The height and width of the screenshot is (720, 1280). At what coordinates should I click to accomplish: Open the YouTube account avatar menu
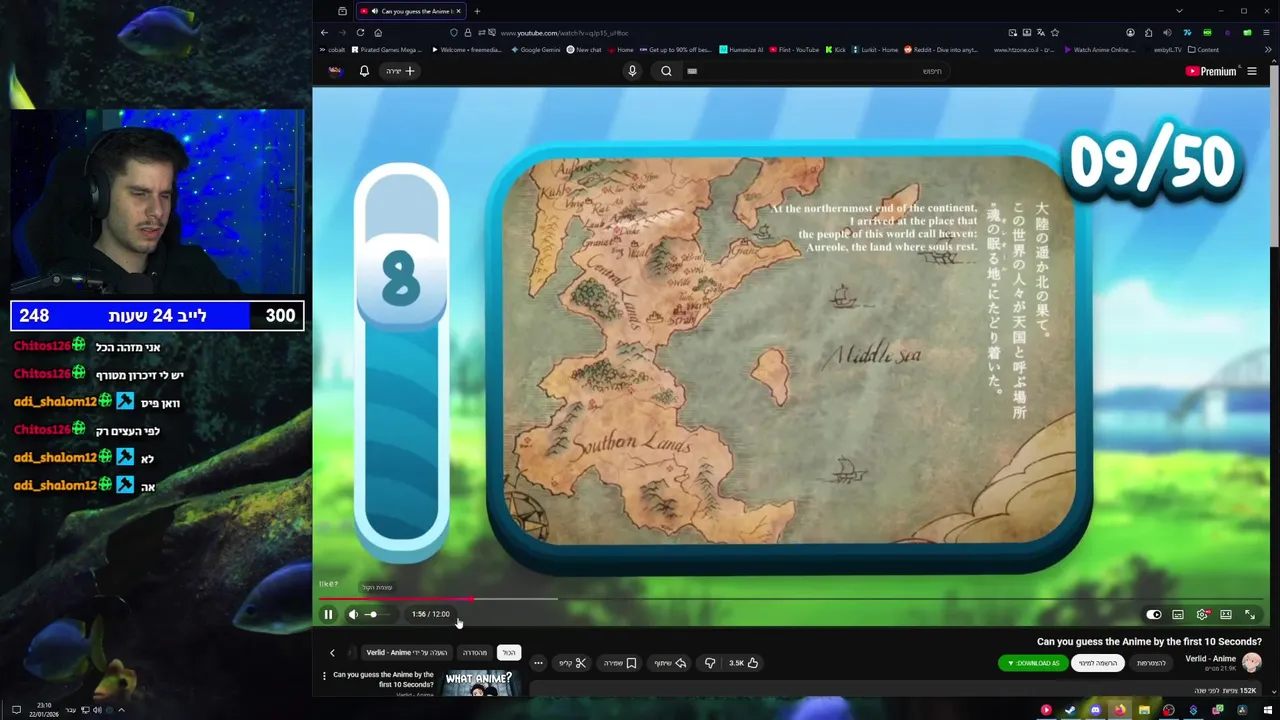tap(336, 71)
